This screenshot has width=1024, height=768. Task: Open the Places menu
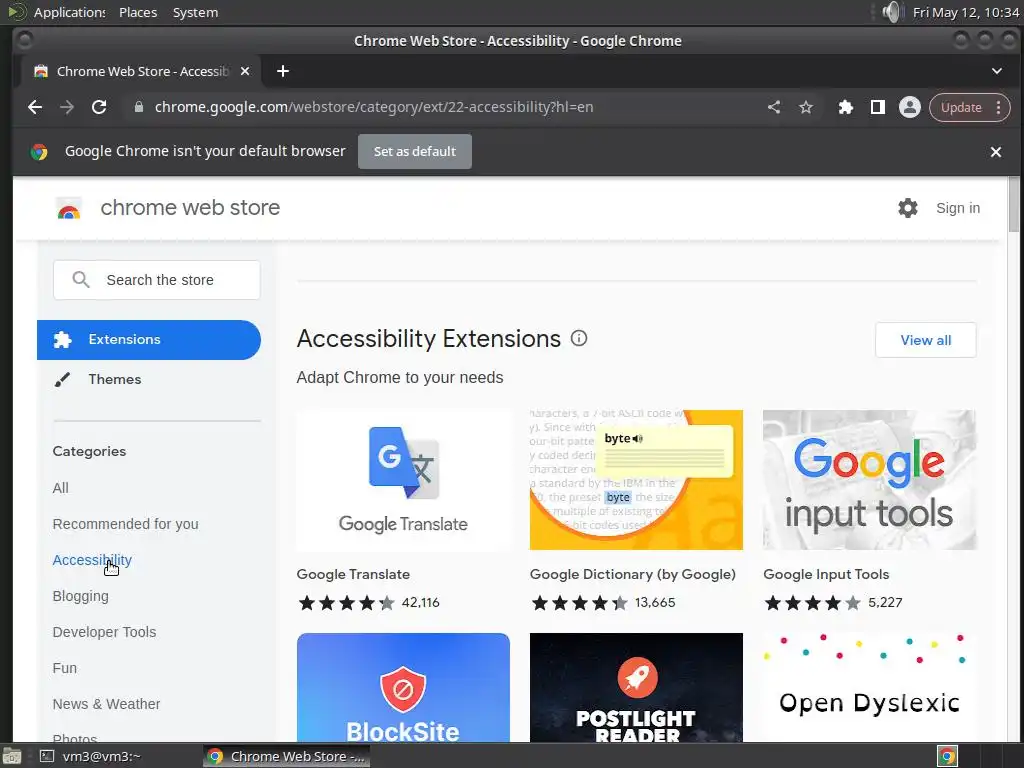click(x=138, y=12)
